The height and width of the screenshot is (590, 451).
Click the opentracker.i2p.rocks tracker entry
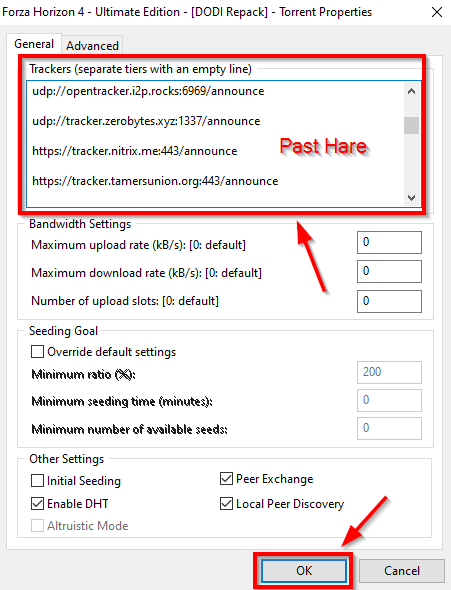point(148,91)
